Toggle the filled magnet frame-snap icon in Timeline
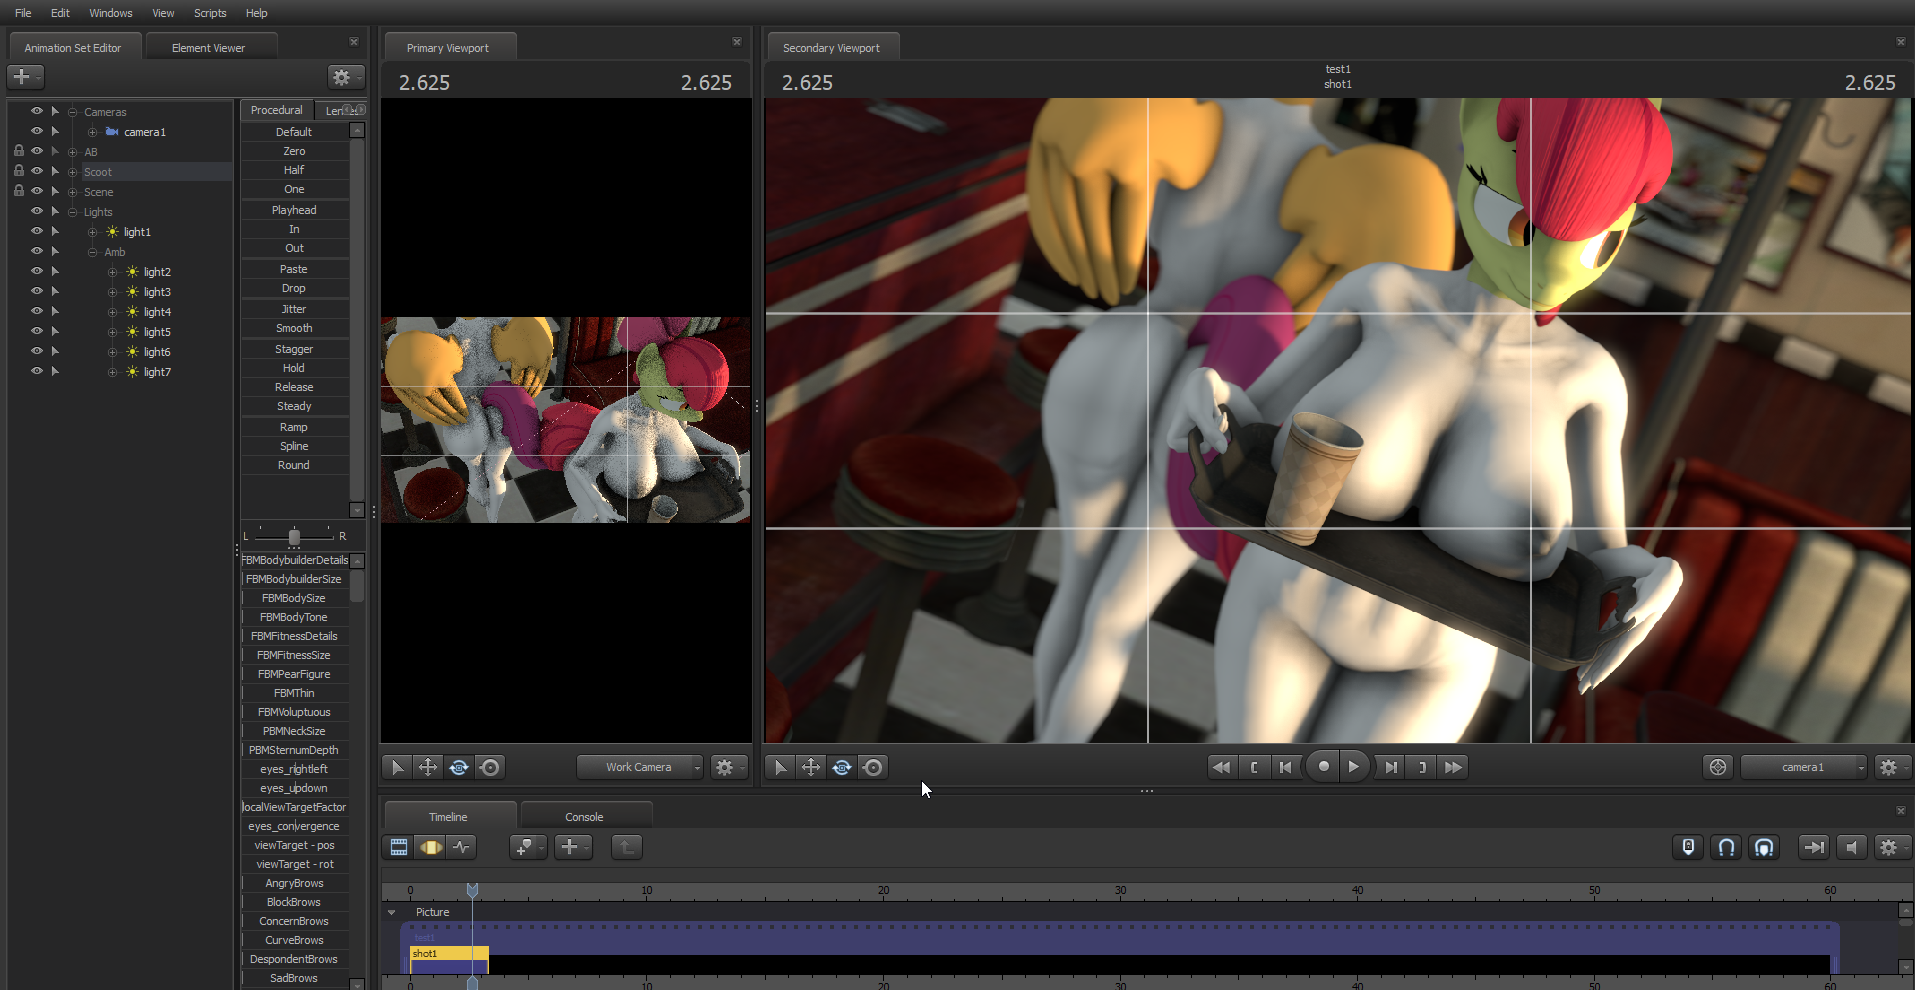 tap(1764, 847)
